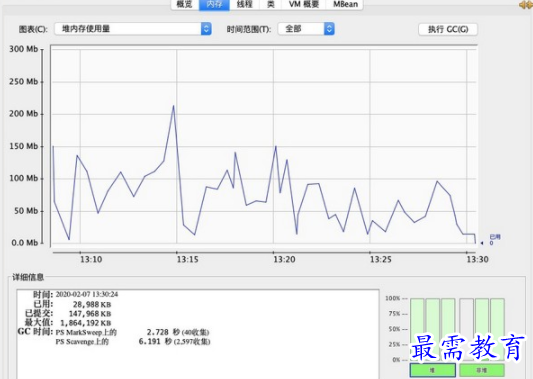This screenshot has width=533, height=379.
Task: Click the PS MarkSweep上的 GC entry
Action: (x=86, y=332)
